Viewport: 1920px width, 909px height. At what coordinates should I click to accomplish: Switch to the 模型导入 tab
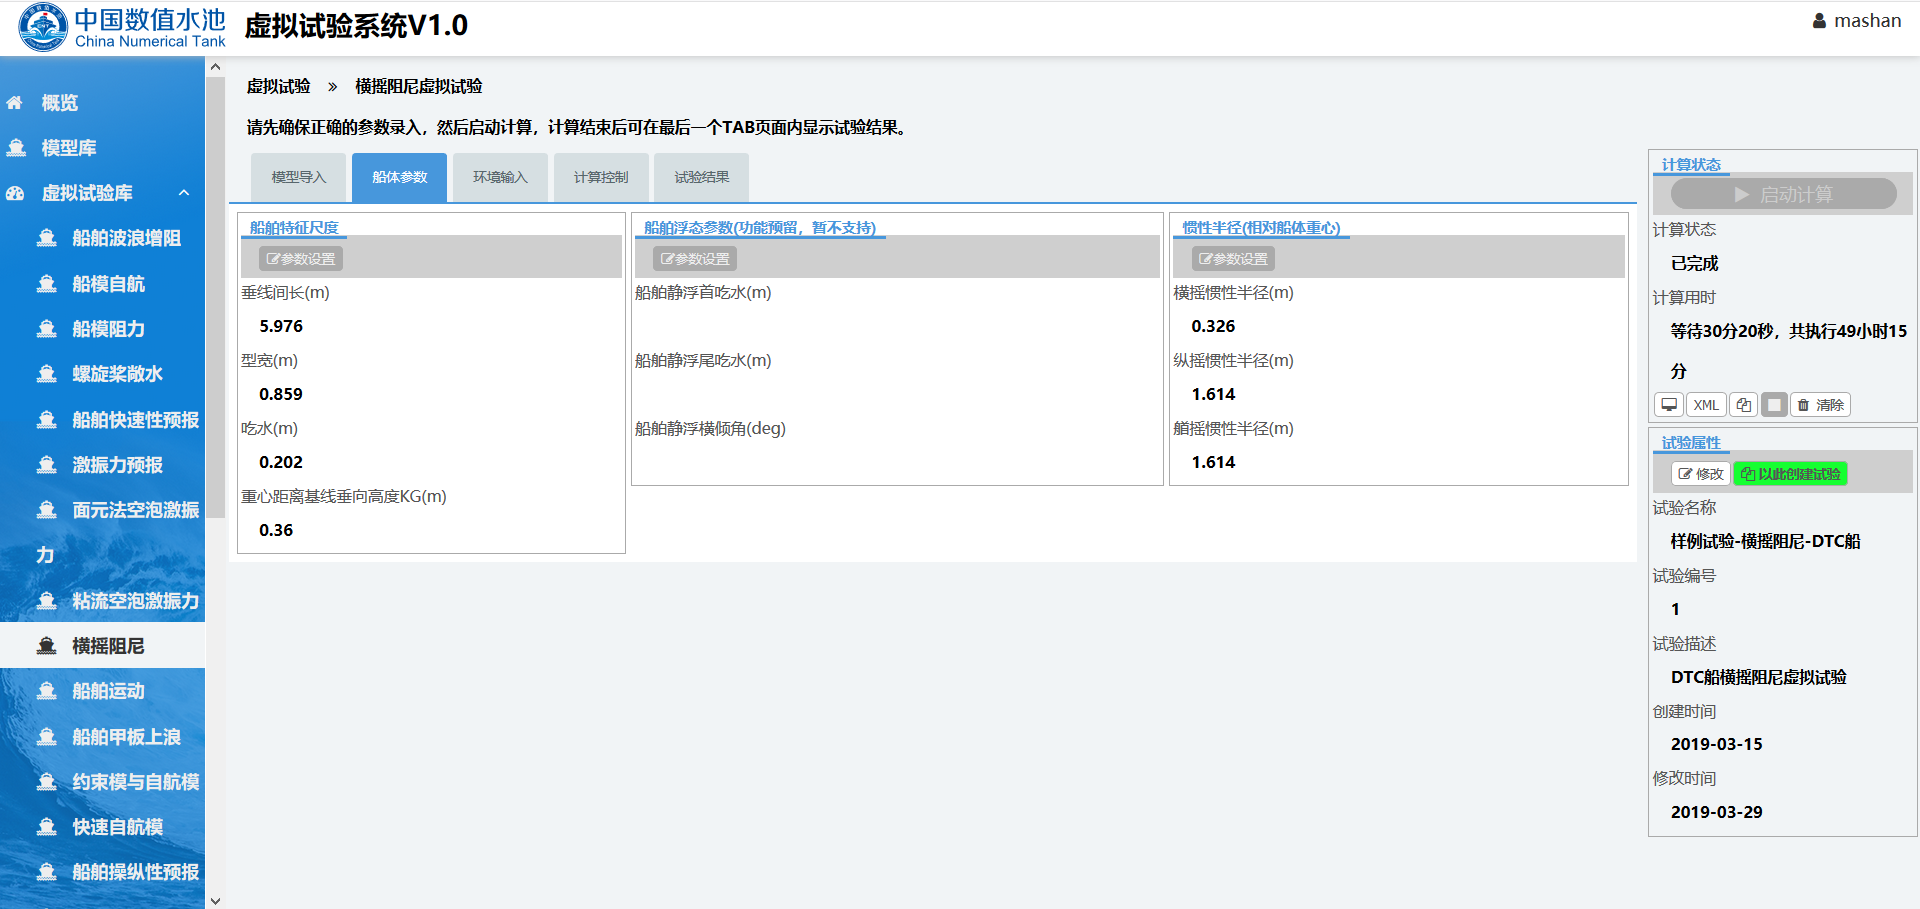point(298,178)
